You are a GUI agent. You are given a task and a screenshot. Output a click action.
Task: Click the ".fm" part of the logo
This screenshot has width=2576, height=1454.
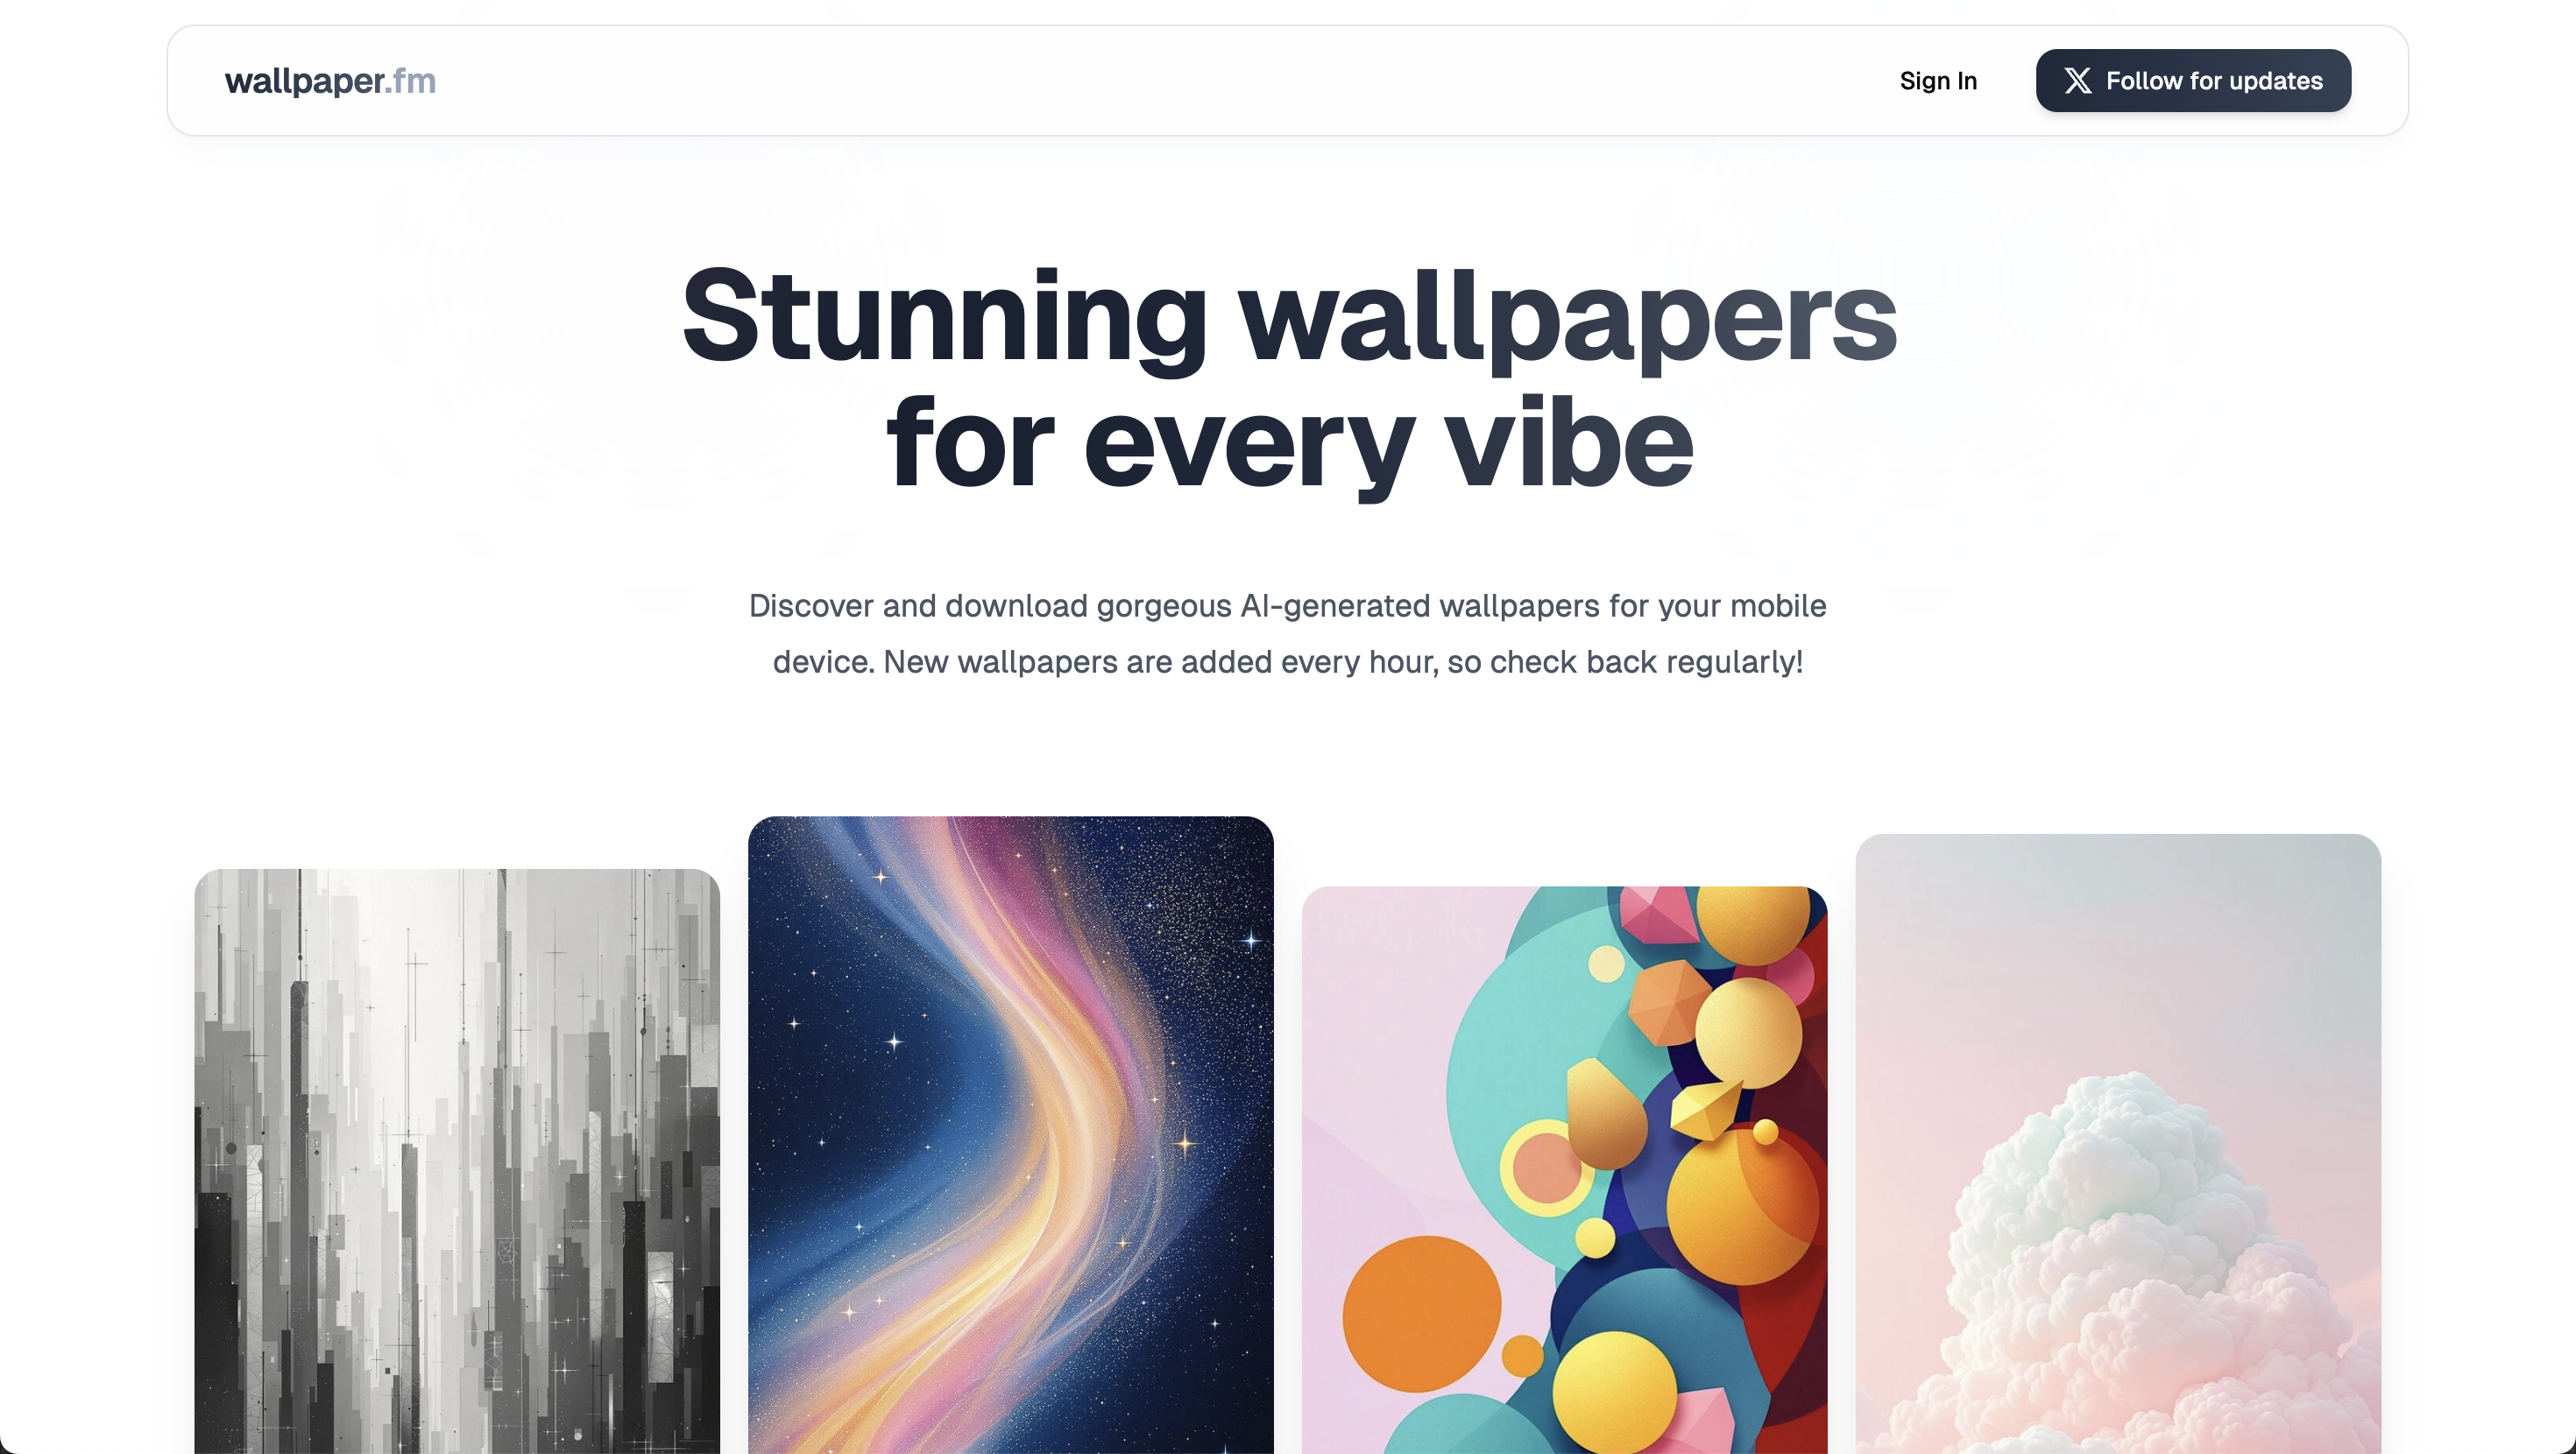click(x=410, y=81)
